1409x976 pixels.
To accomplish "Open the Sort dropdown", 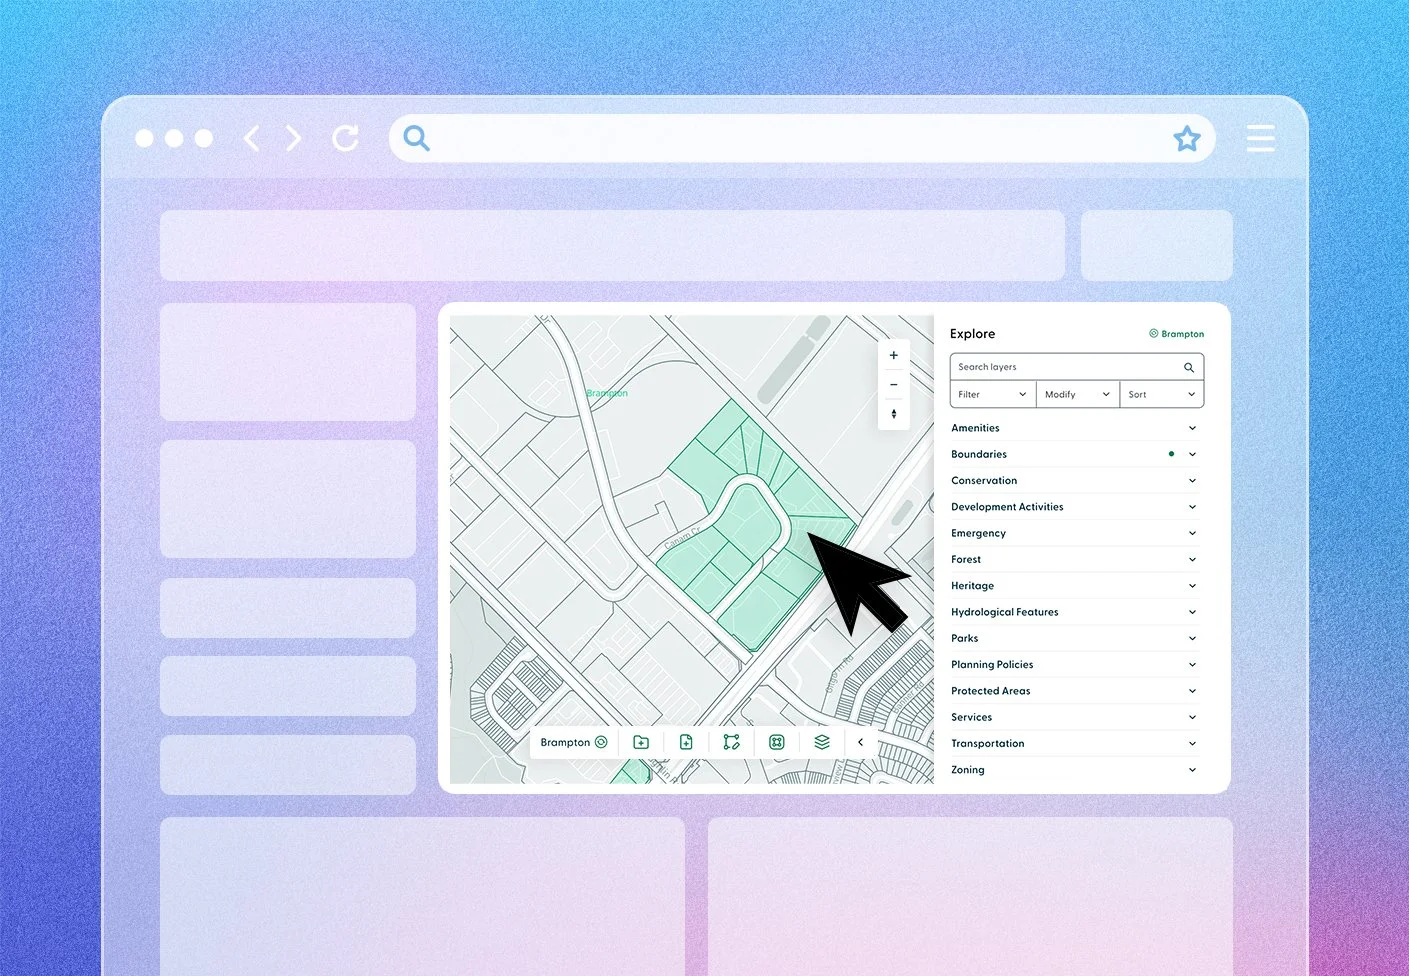I will 1161,394.
